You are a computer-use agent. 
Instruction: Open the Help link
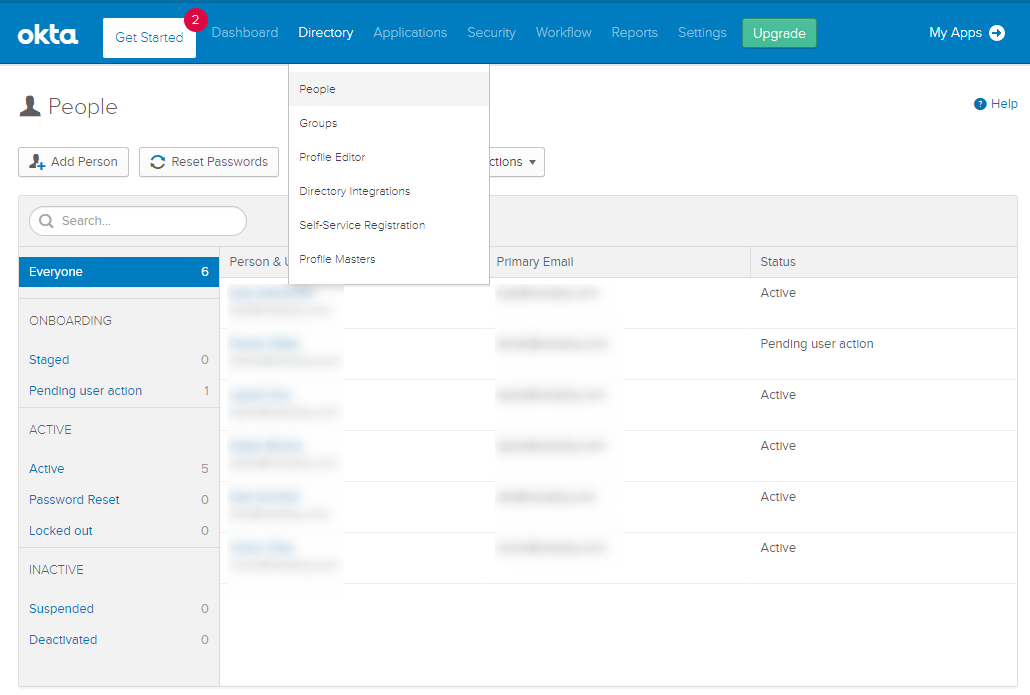click(996, 104)
